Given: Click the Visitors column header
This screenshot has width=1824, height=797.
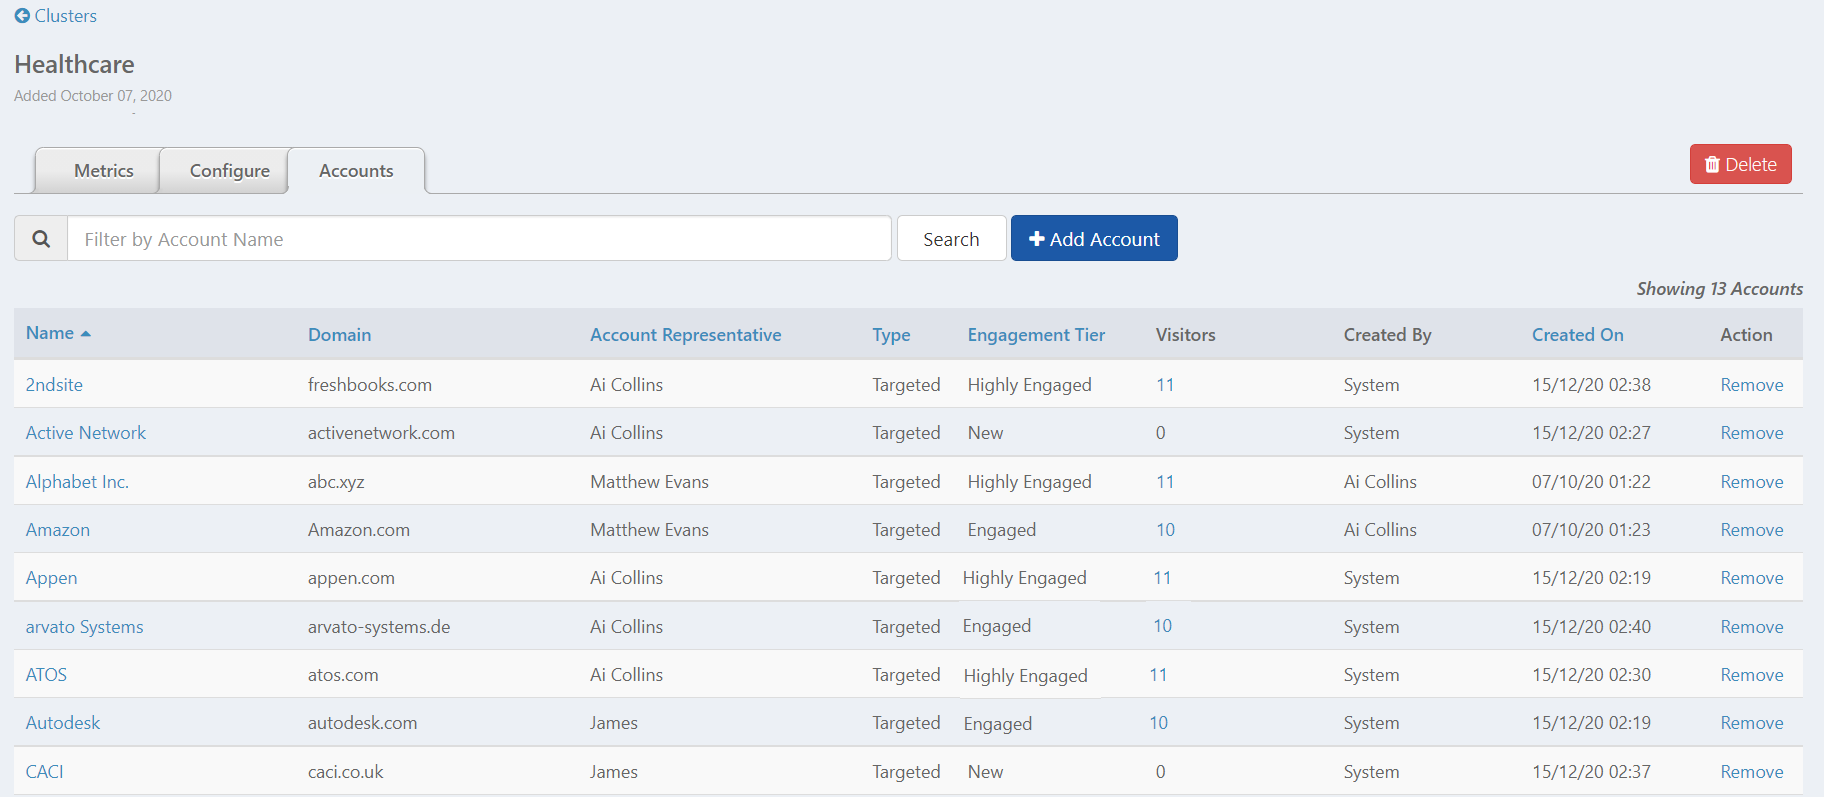Looking at the screenshot, I should pos(1185,335).
